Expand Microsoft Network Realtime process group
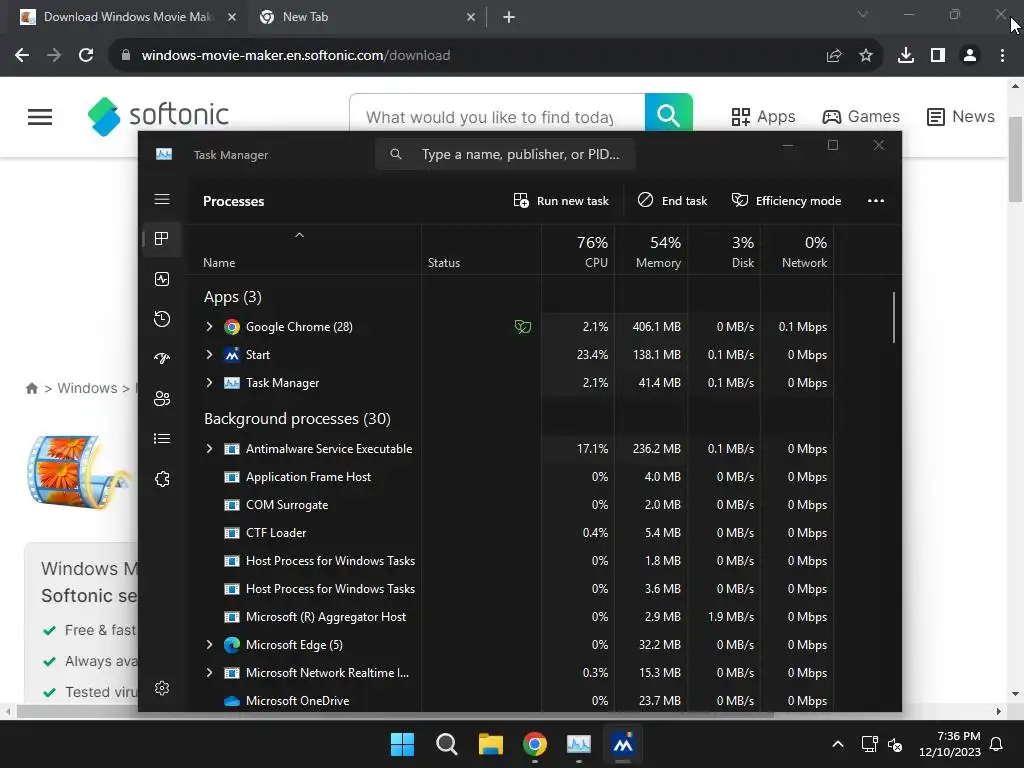Viewport: 1024px width, 768px height. coord(209,673)
